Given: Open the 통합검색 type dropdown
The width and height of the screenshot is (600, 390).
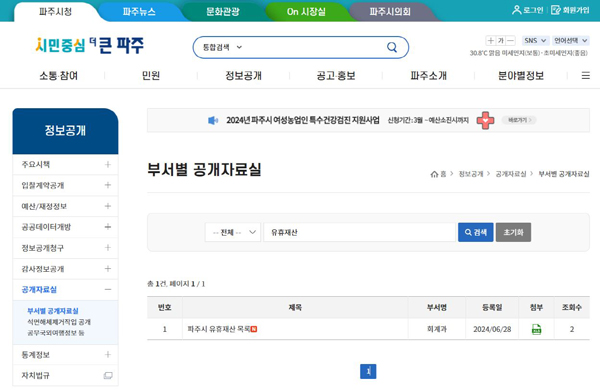Looking at the screenshot, I should (x=222, y=47).
